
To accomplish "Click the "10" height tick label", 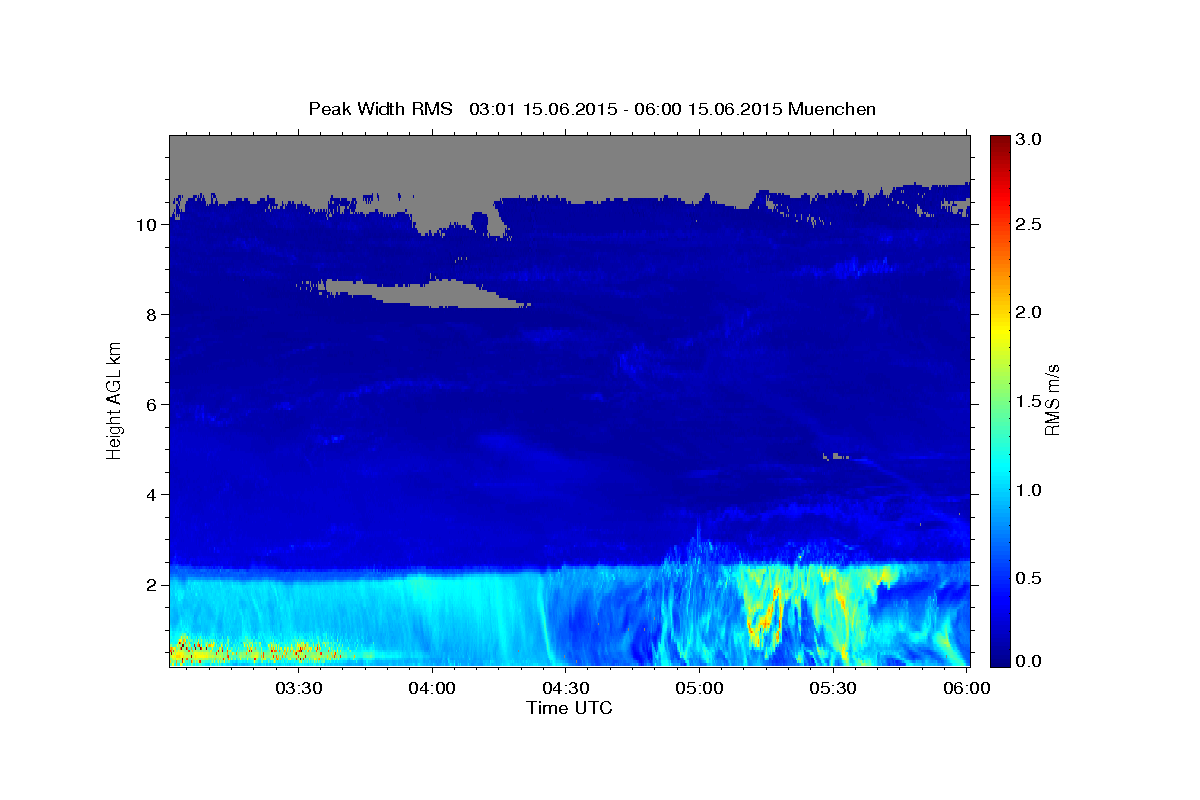I will (147, 225).
